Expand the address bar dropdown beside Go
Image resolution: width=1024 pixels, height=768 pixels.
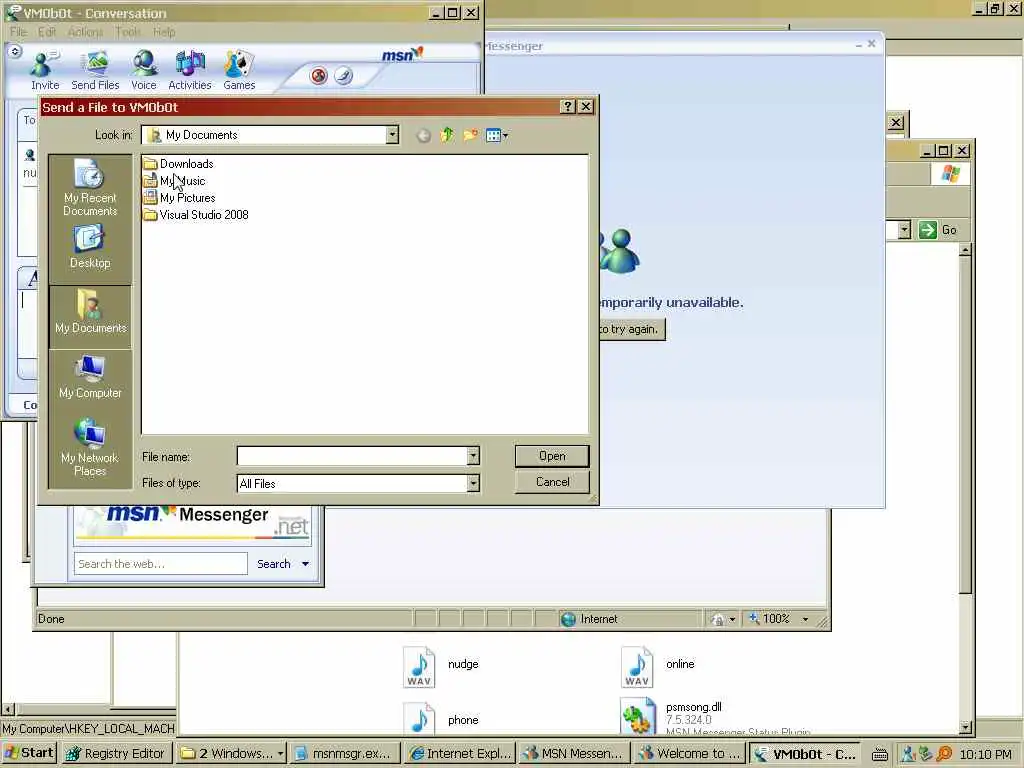[x=904, y=230]
